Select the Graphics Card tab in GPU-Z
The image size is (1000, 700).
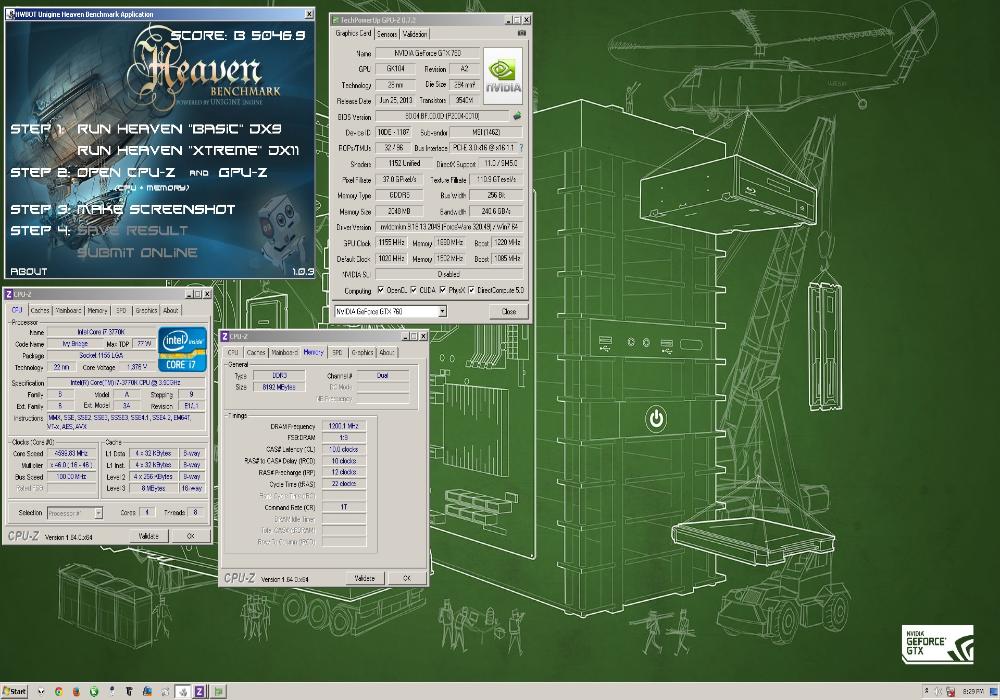pyautogui.click(x=353, y=33)
